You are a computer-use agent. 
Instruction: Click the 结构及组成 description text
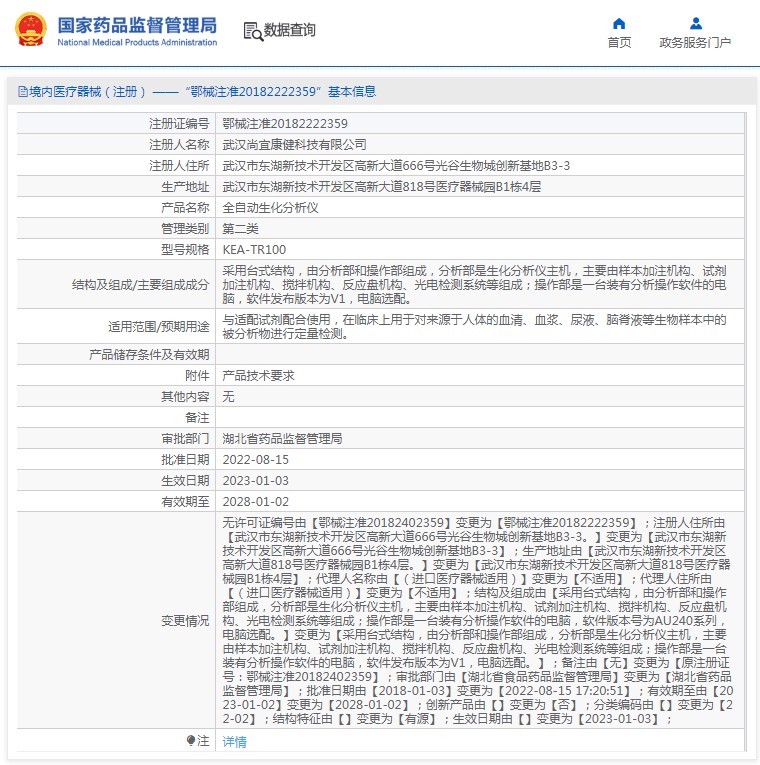coord(475,284)
